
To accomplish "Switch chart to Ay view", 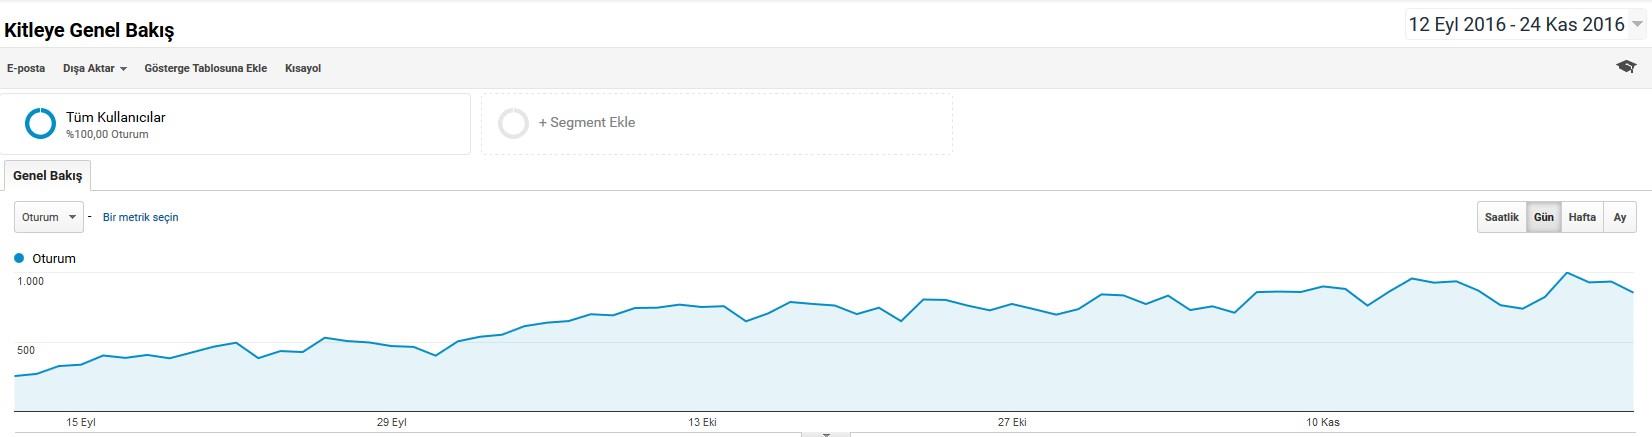I will [1620, 217].
